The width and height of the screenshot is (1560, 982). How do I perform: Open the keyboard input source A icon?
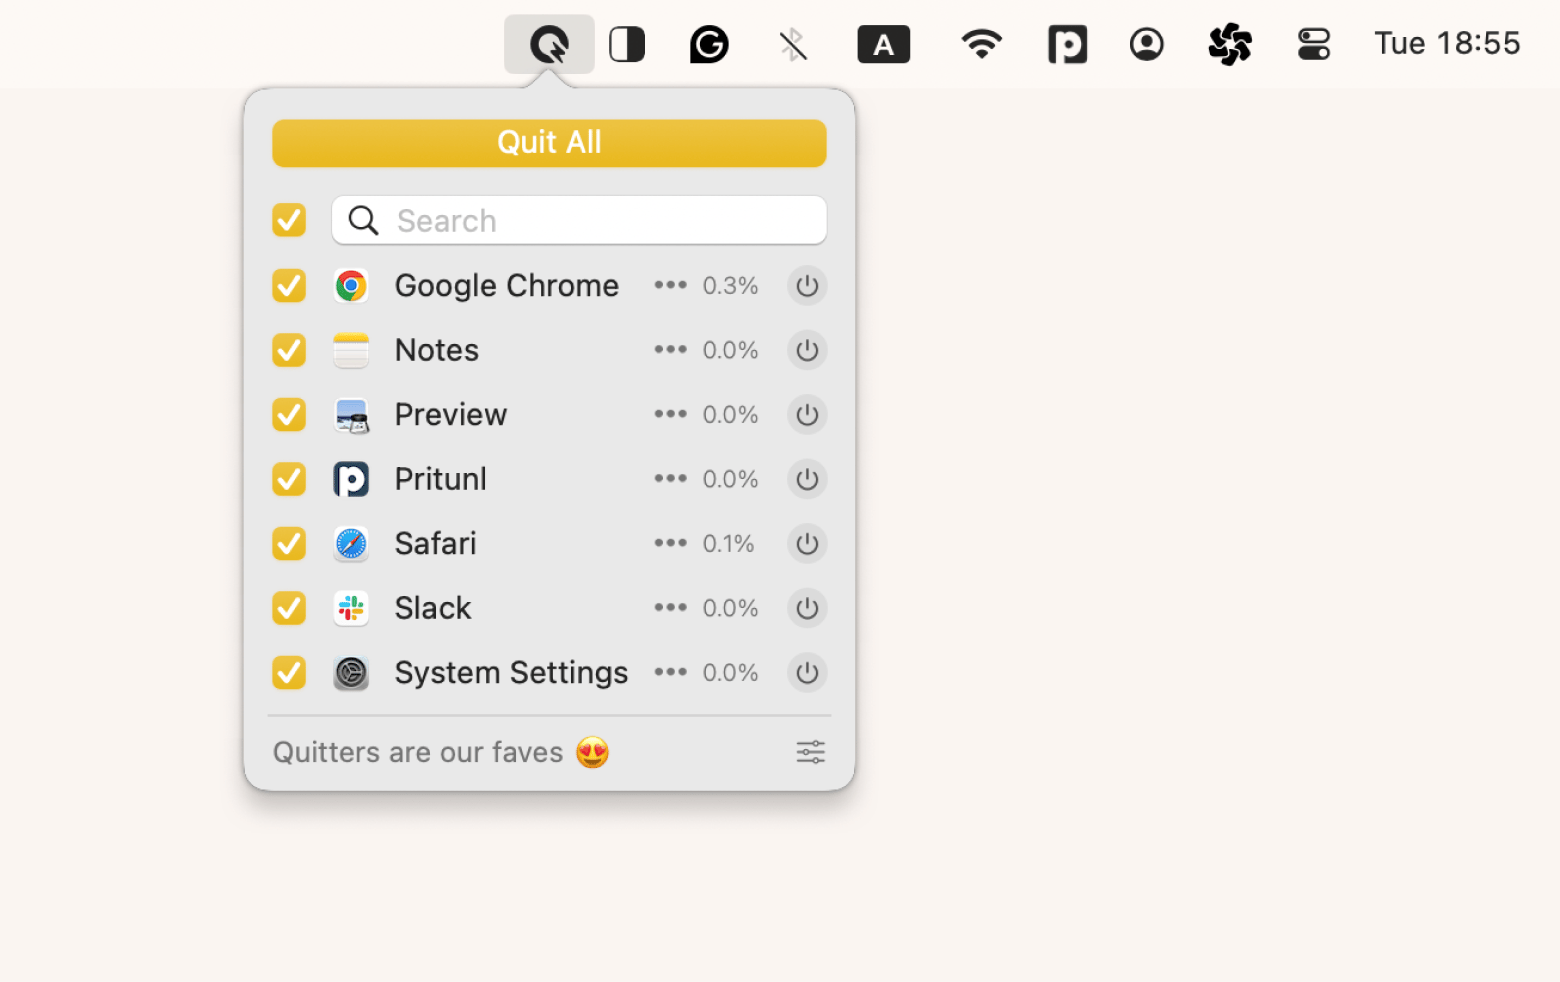click(884, 44)
